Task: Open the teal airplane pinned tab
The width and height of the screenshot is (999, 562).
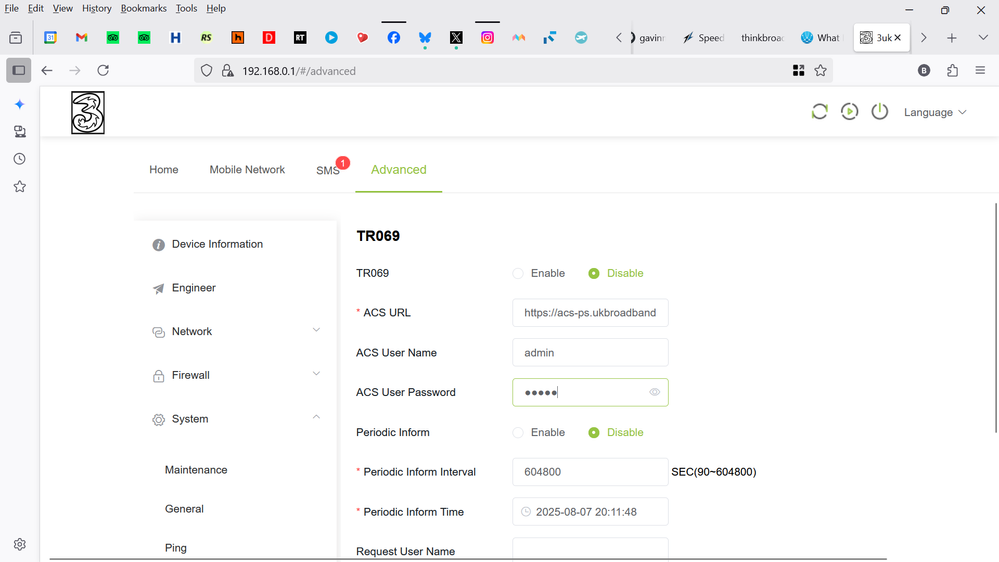Action: point(581,38)
